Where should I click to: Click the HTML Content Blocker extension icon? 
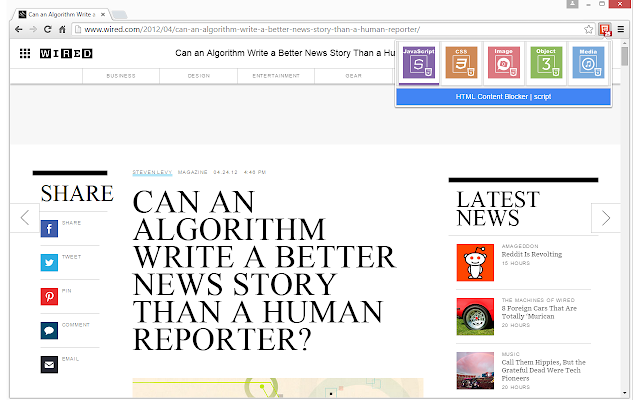click(x=604, y=29)
